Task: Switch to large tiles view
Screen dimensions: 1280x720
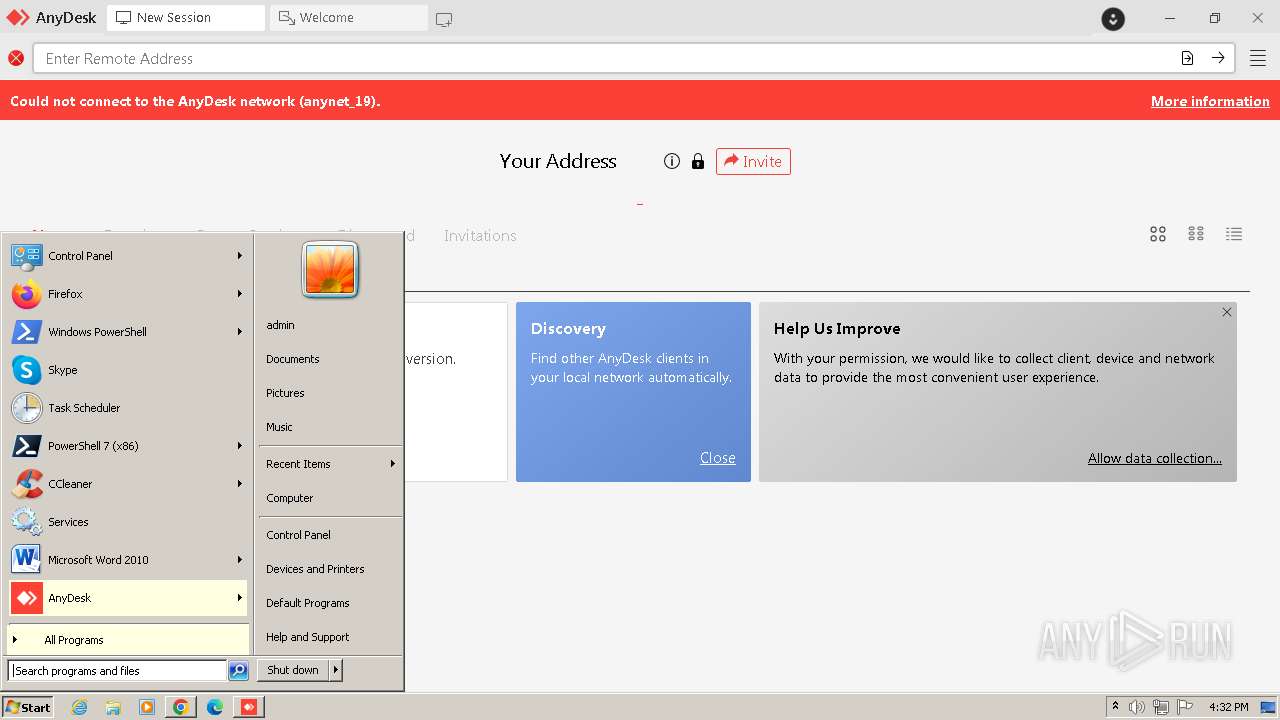Action: point(1158,234)
